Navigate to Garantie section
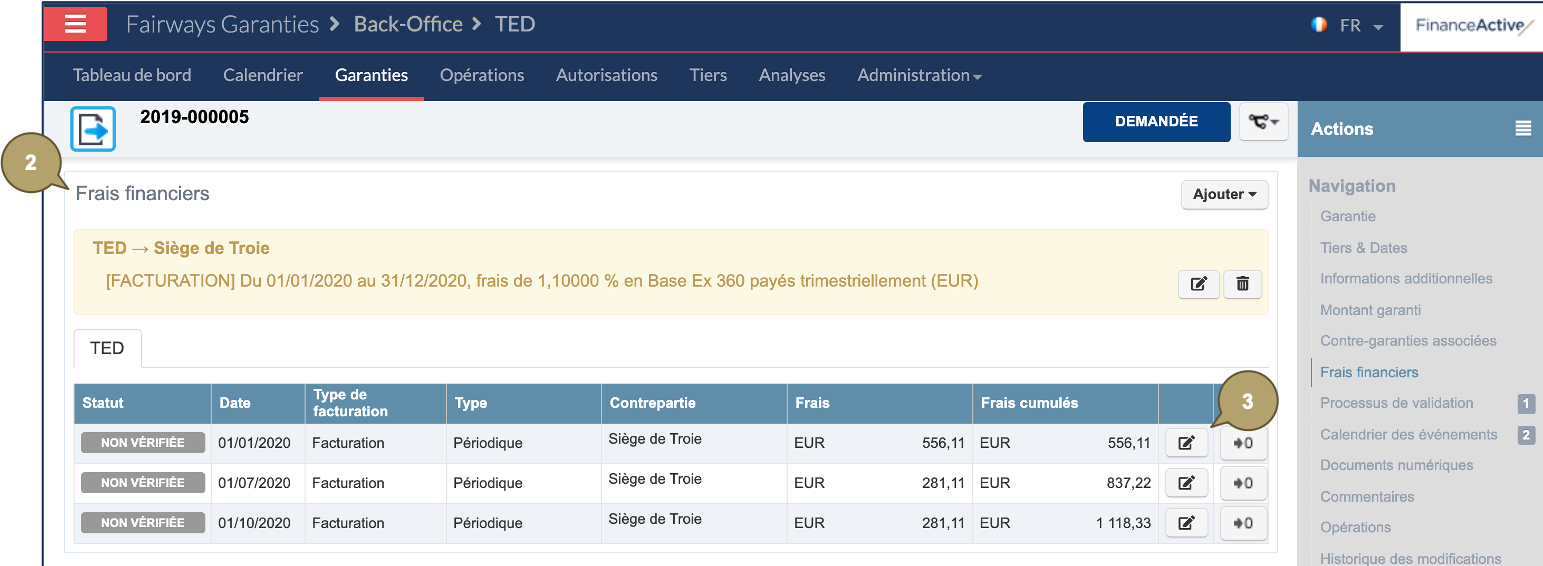1543x566 pixels. [1348, 216]
